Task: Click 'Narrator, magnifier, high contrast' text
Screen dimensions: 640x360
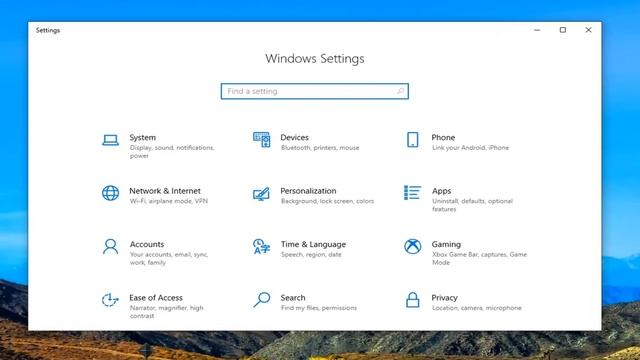Action: tap(167, 312)
